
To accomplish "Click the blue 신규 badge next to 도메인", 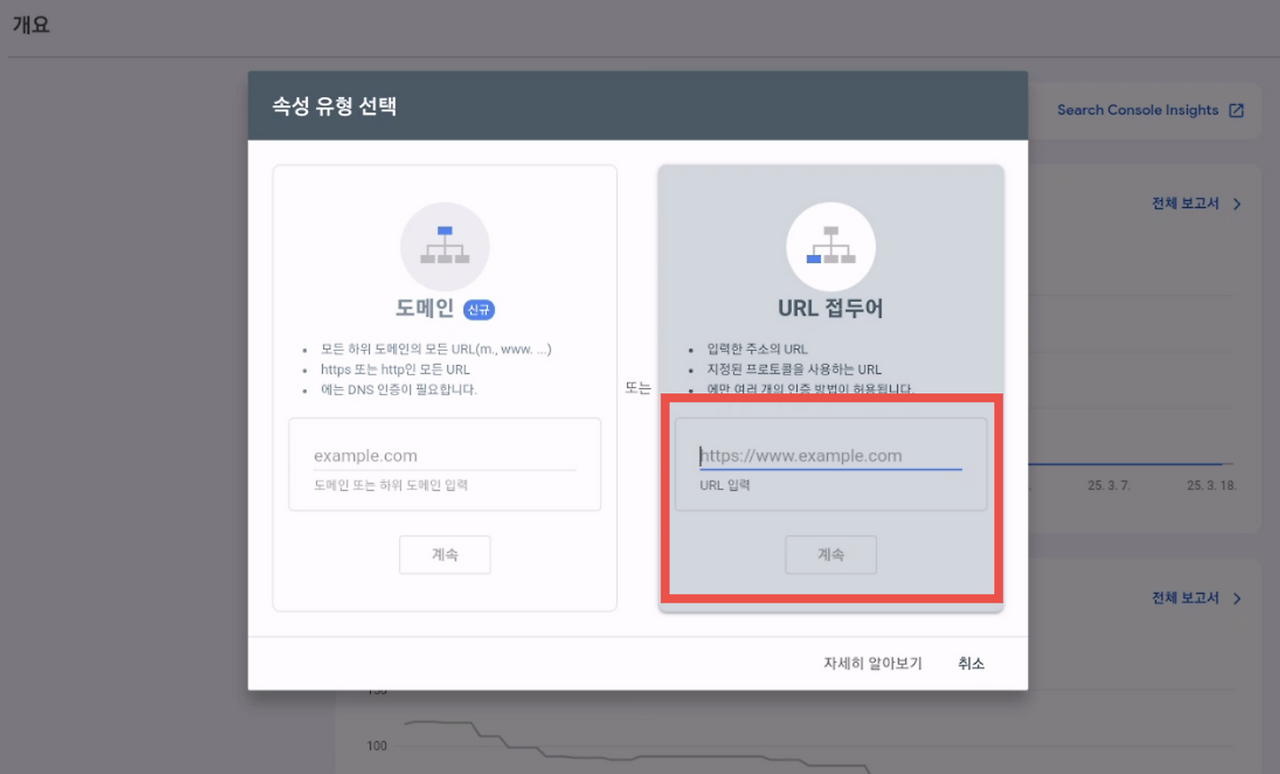I will click(x=478, y=310).
